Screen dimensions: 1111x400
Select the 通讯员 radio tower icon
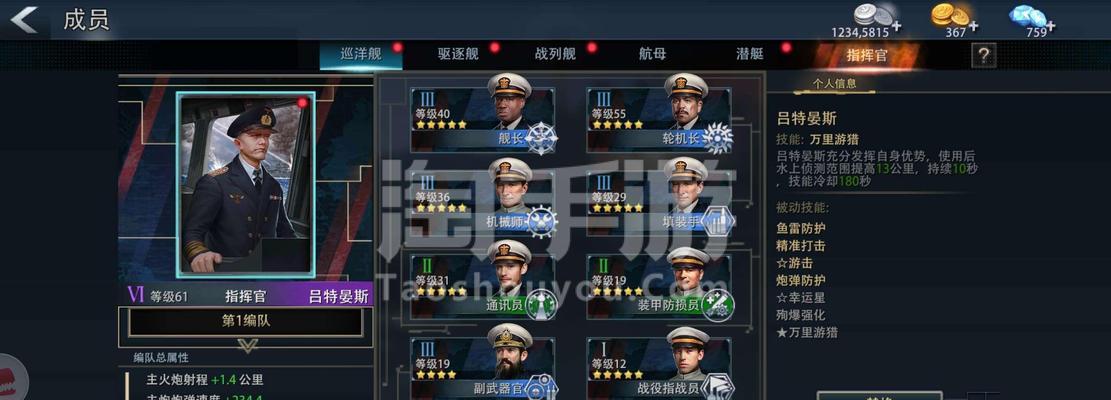click(541, 305)
